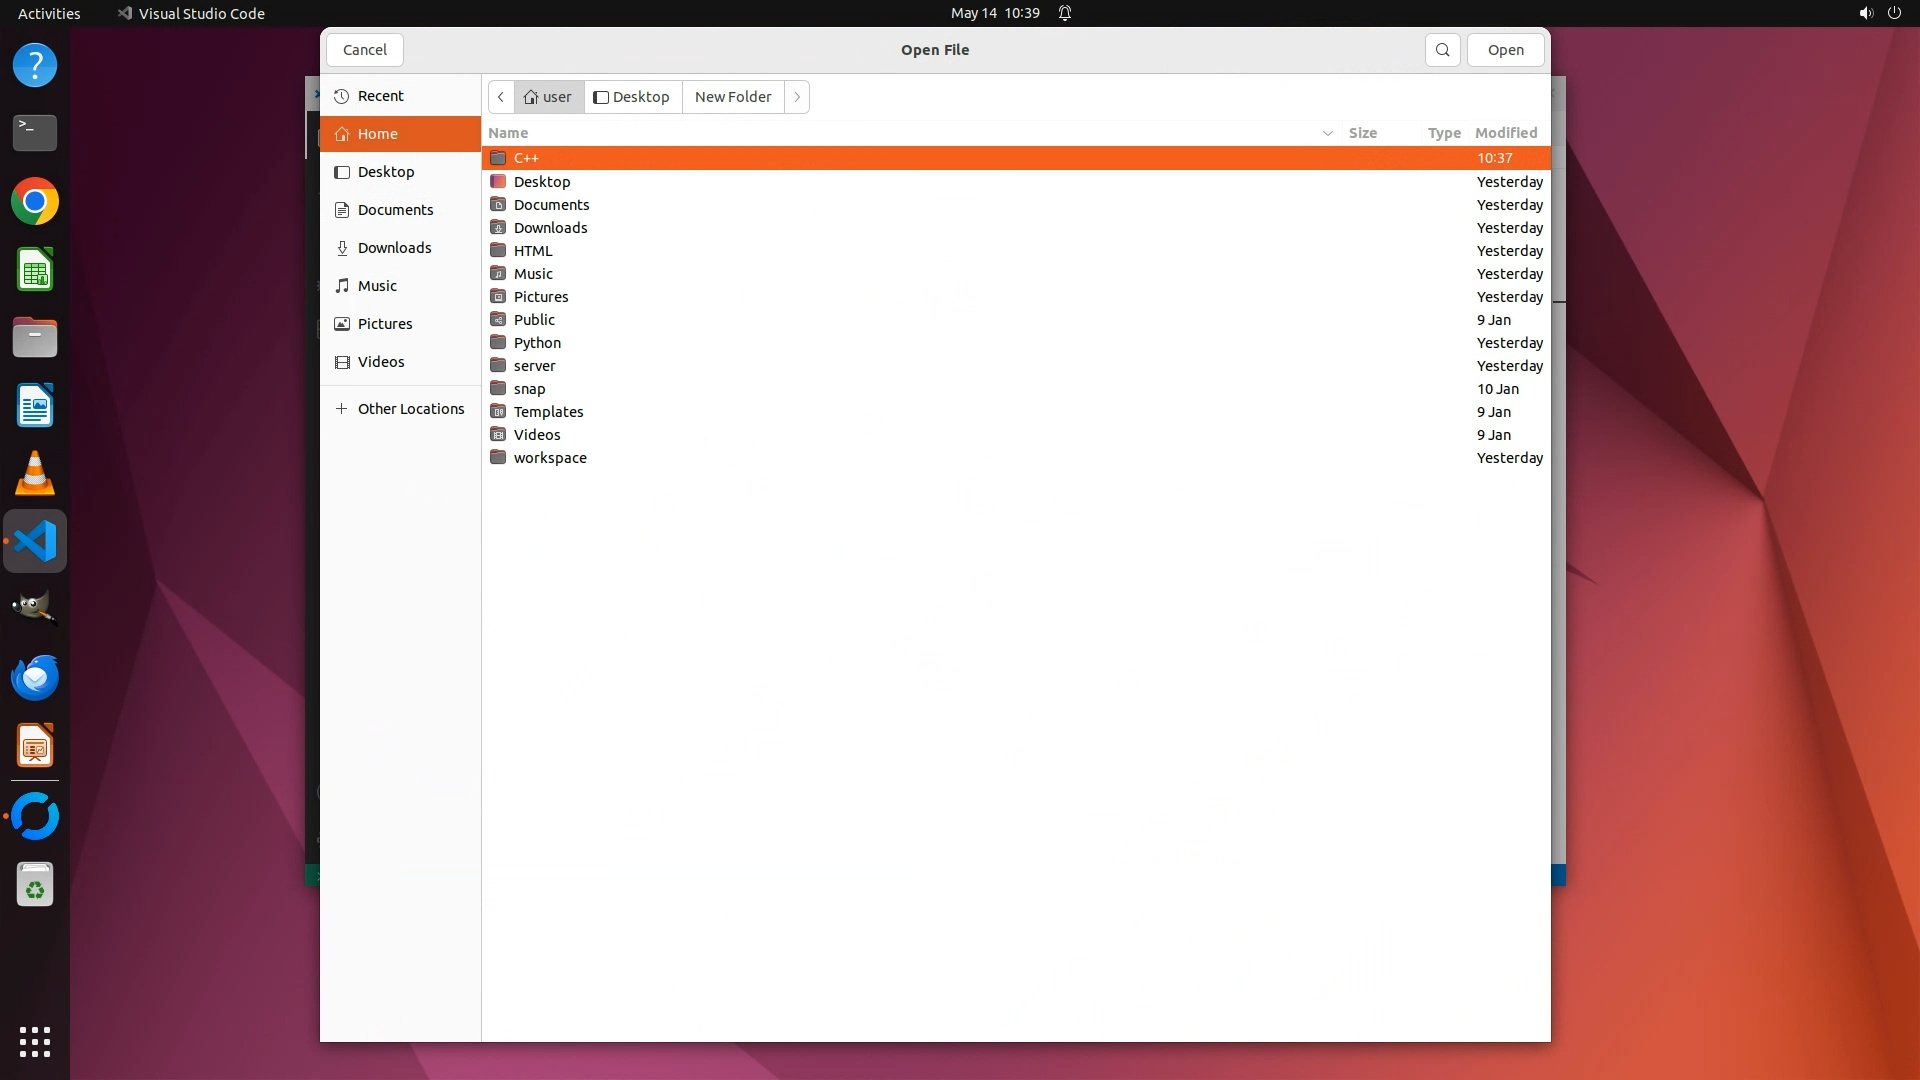Click the Size column header

1362,133
